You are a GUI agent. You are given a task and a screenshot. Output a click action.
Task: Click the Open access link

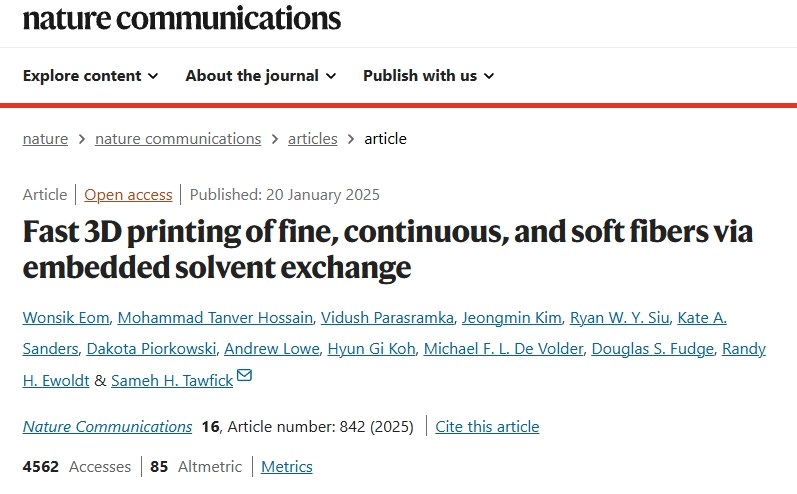(128, 195)
